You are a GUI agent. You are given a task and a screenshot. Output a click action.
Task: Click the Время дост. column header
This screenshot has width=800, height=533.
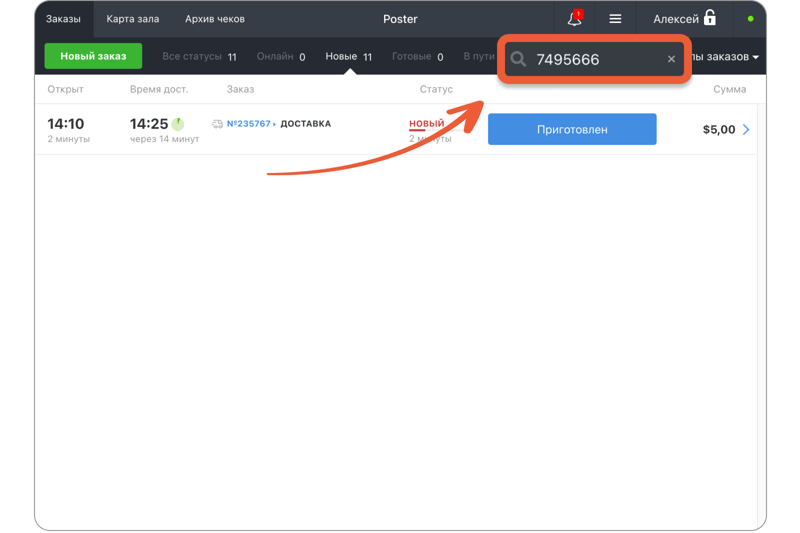(x=159, y=89)
